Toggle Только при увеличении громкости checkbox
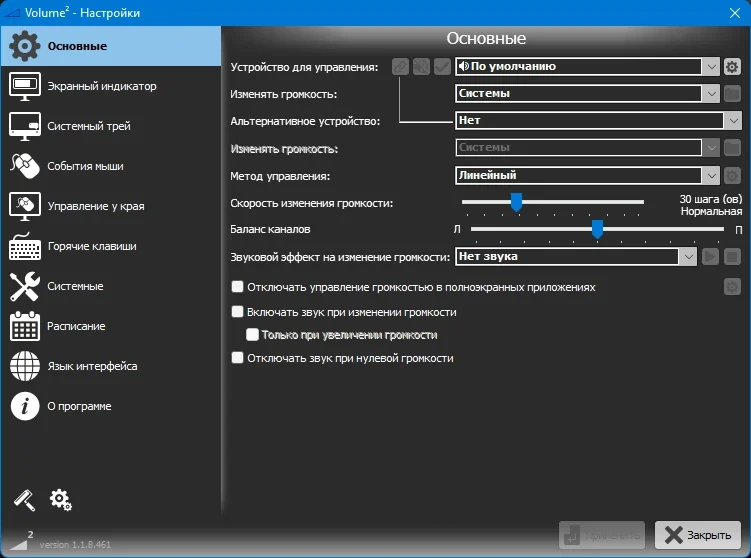This screenshot has width=751, height=558. tap(252, 334)
